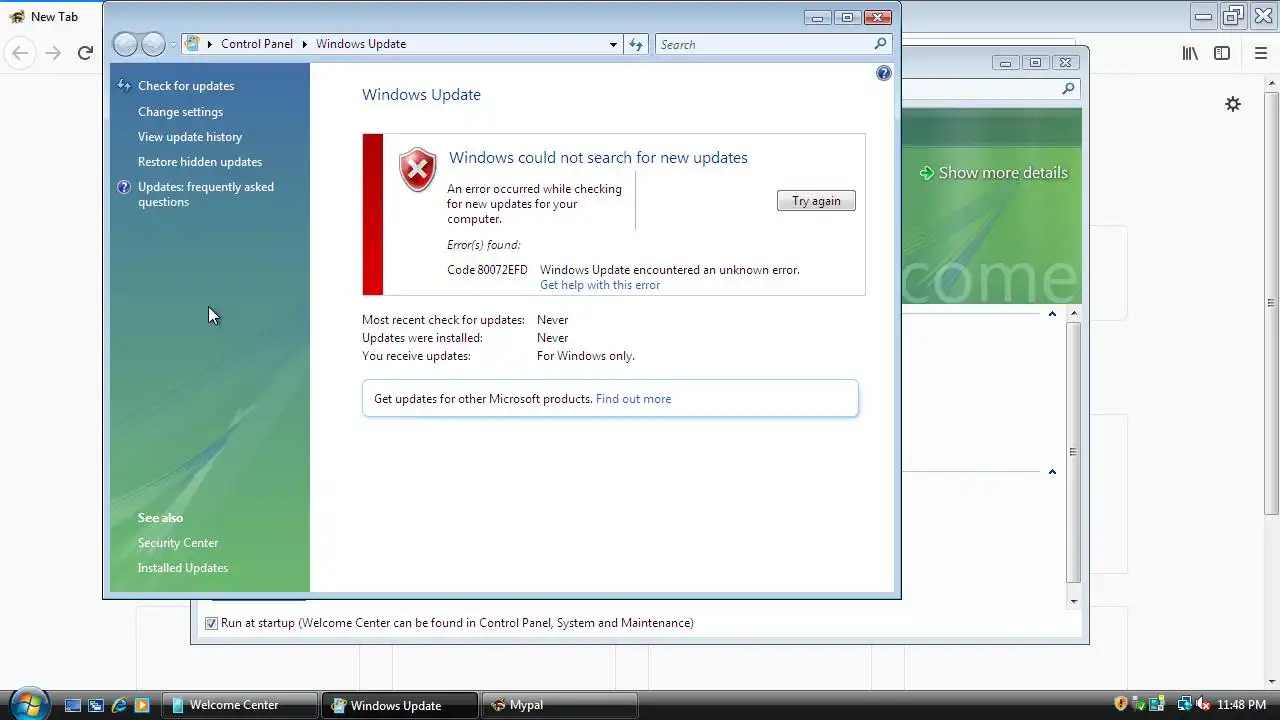Screen dimensions: 1280x720
Task: Click Switch Between Windows quick launch icon
Action: pyautogui.click(x=96, y=705)
